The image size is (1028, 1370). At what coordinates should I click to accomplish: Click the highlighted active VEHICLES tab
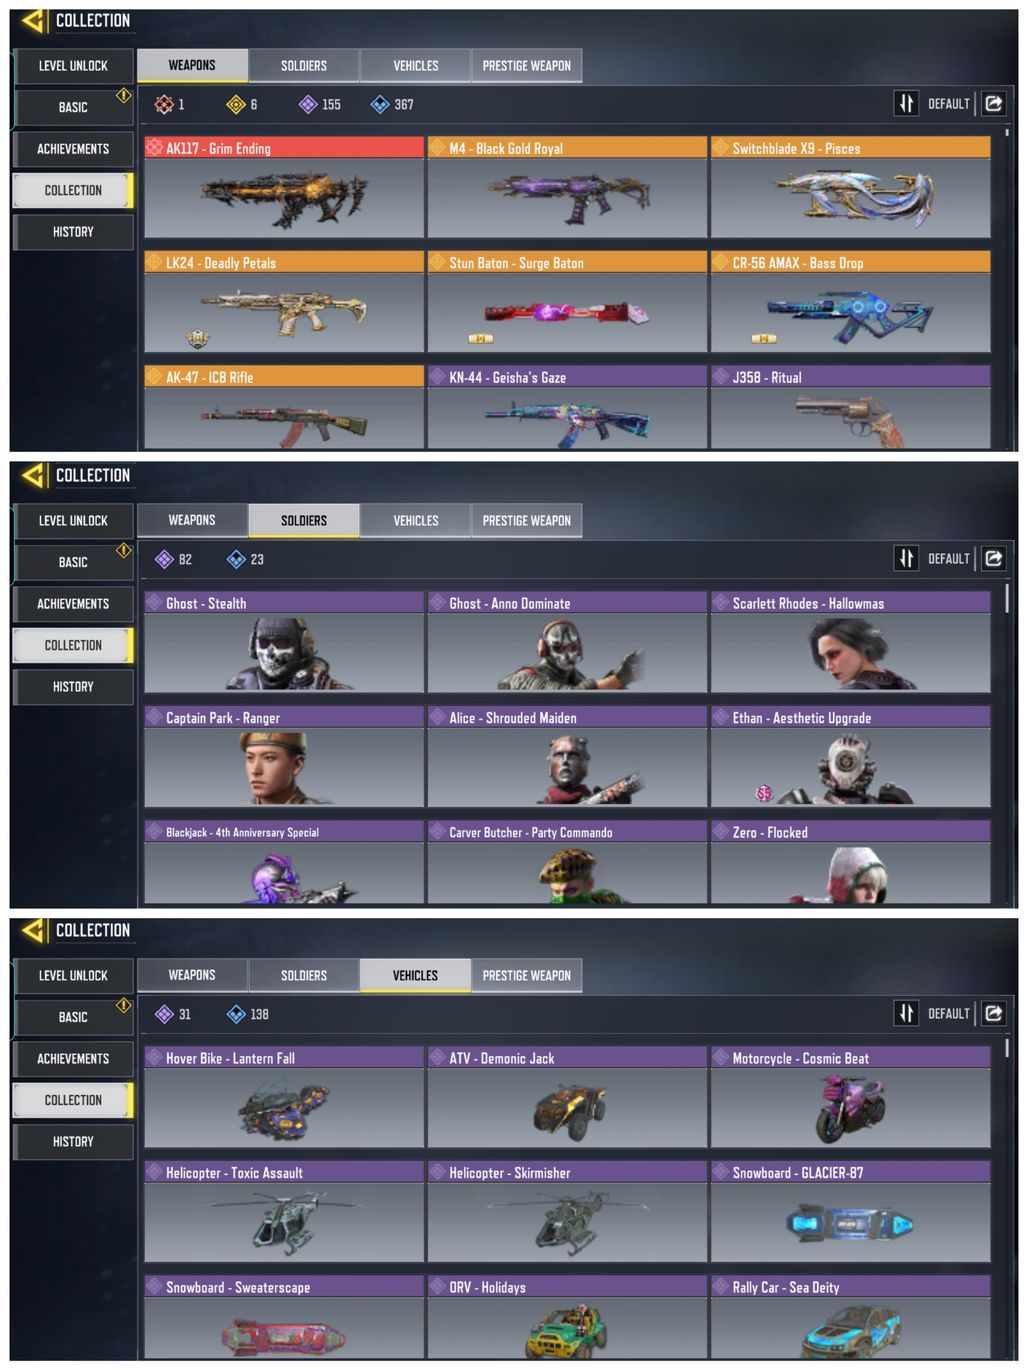coord(415,976)
